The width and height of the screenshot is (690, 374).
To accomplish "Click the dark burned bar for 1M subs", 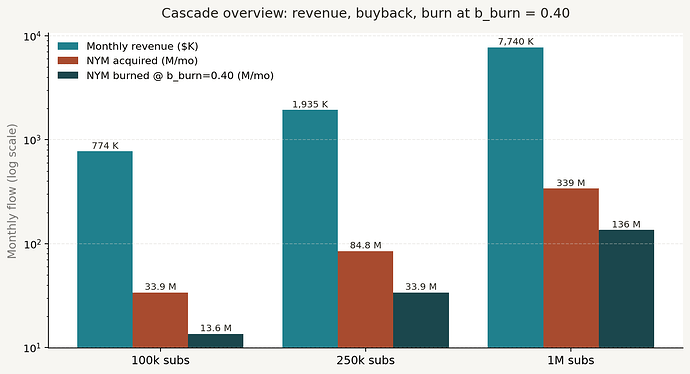I will (627, 289).
